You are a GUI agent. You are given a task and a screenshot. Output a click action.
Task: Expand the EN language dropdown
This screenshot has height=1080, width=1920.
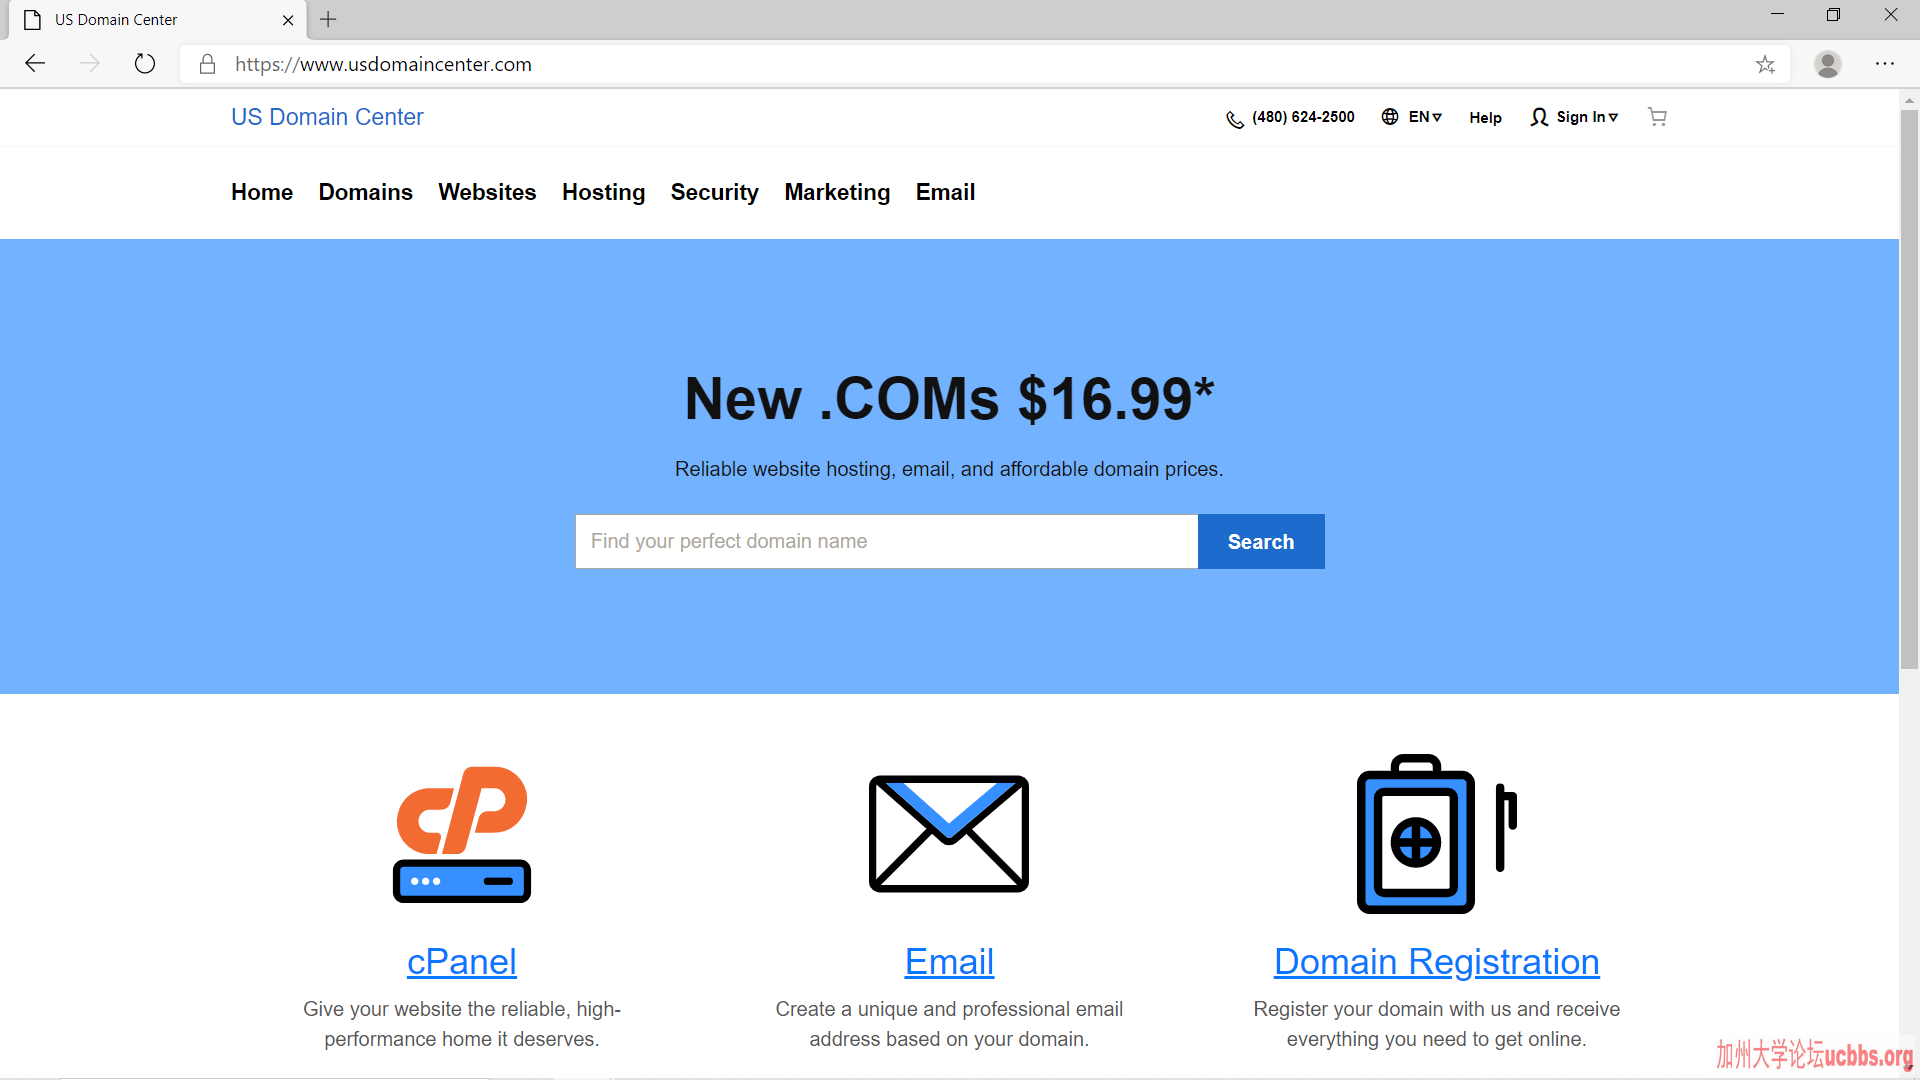click(x=1425, y=117)
